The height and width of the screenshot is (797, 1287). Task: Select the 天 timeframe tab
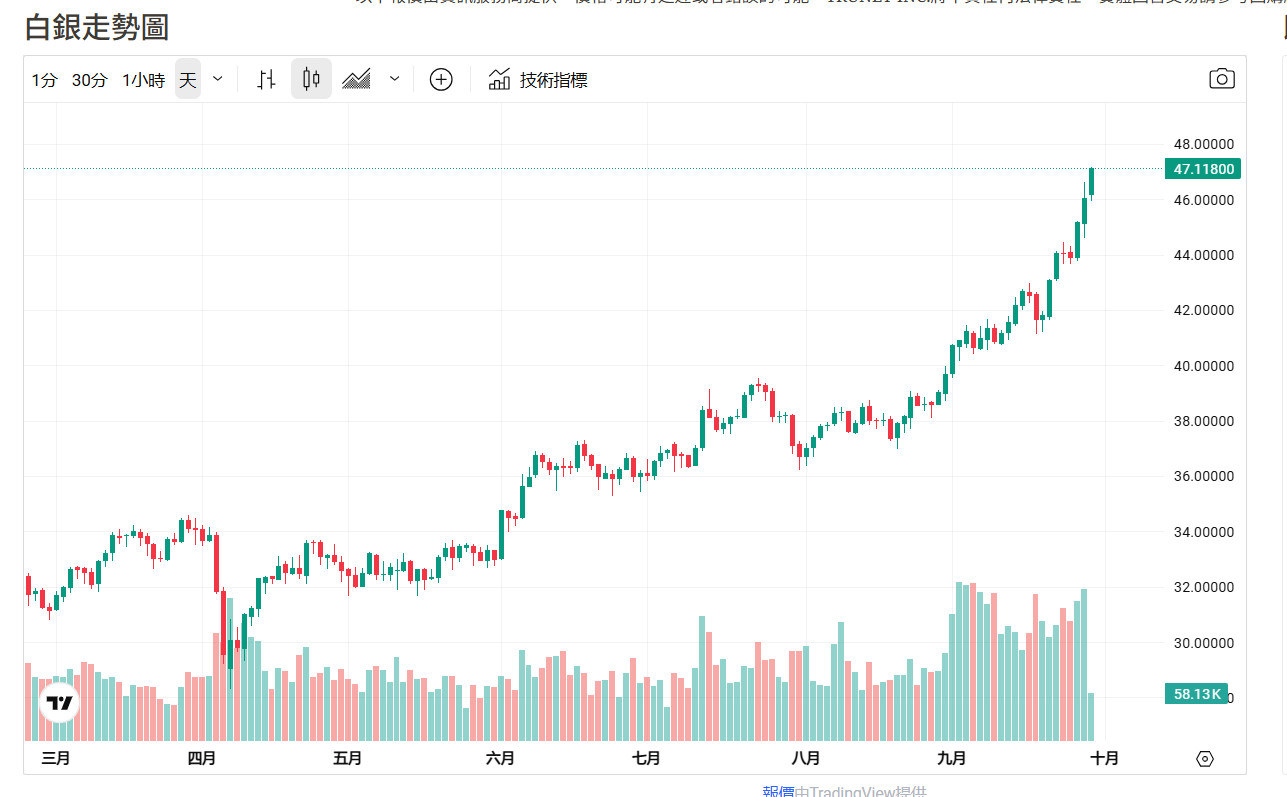(x=187, y=79)
